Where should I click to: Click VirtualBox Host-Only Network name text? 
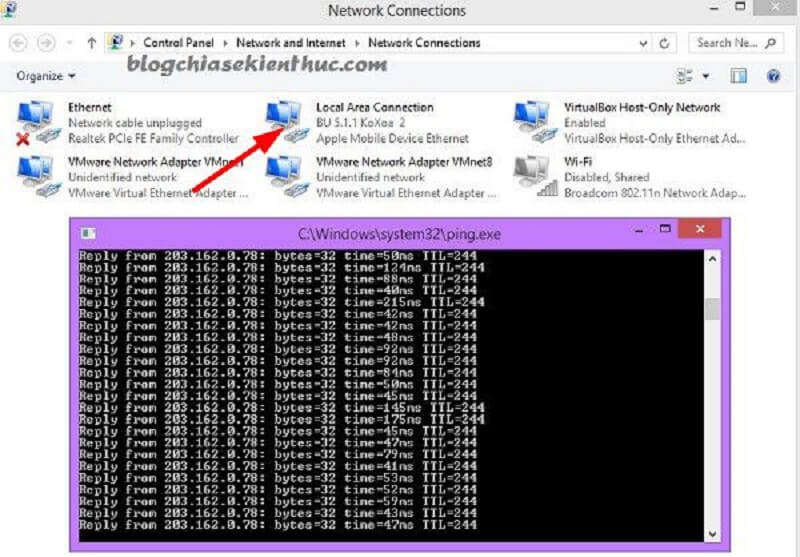tap(642, 108)
